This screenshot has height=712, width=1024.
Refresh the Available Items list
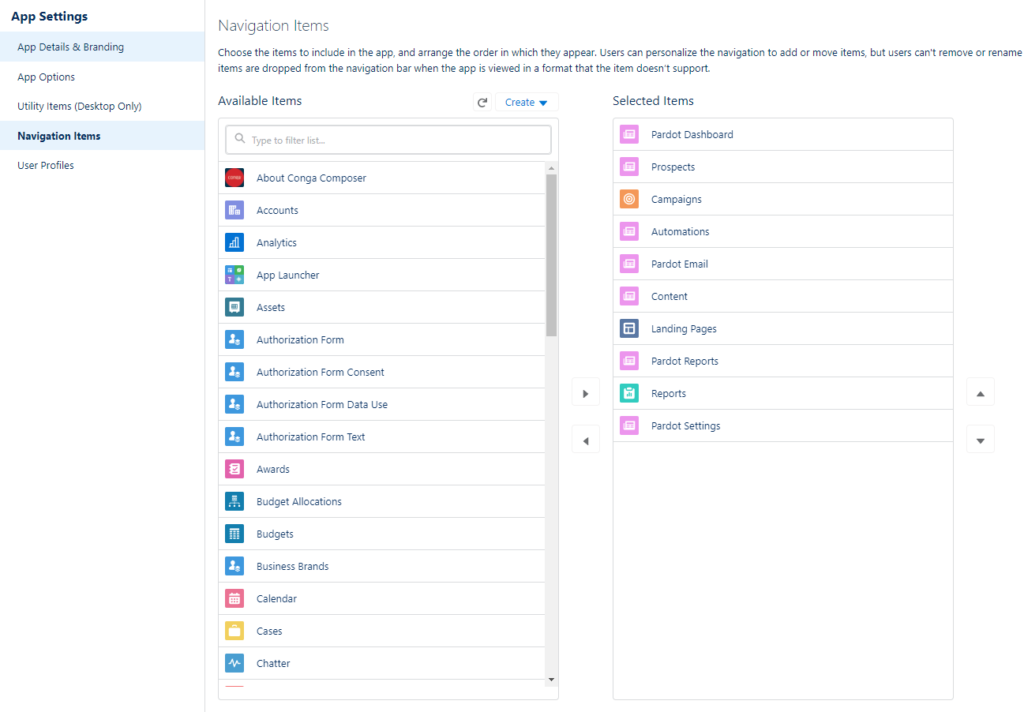tap(483, 102)
